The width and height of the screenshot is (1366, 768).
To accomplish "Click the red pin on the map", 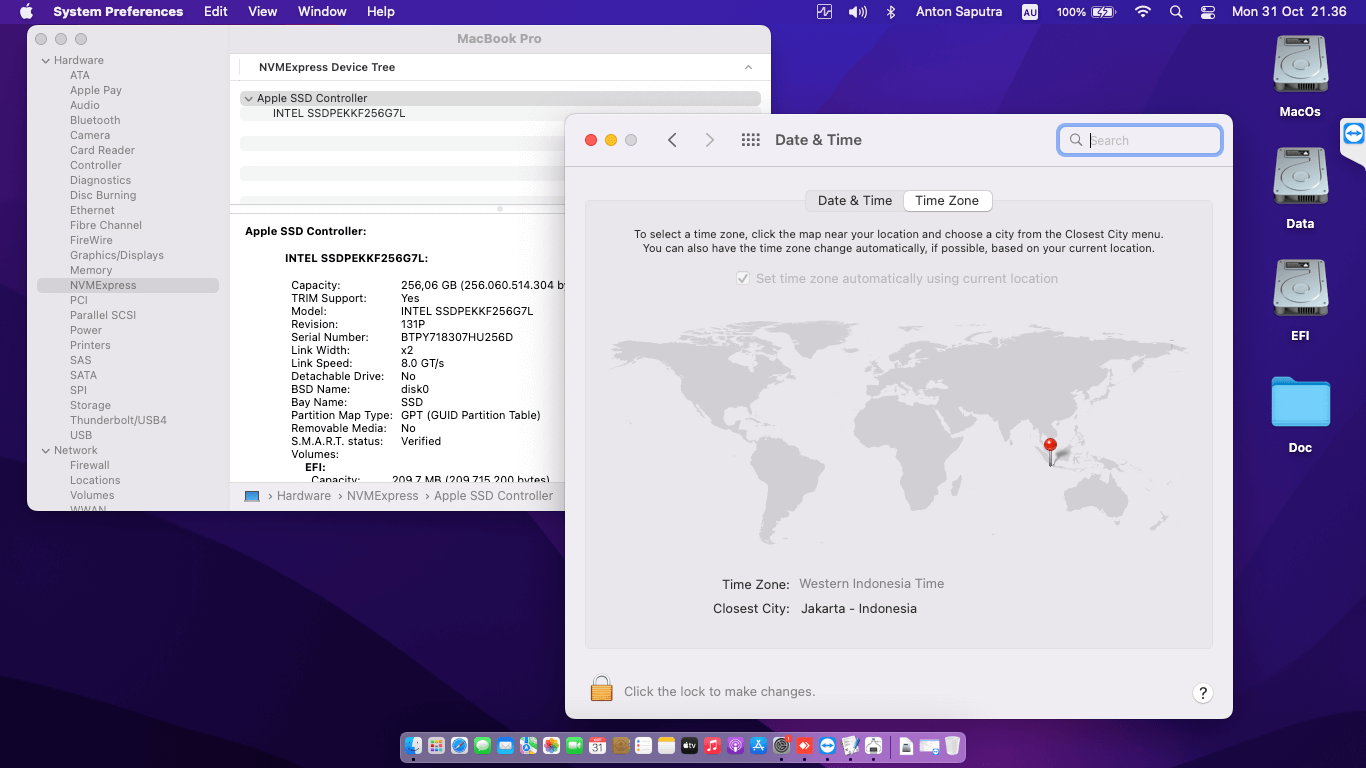I will (x=1050, y=451).
